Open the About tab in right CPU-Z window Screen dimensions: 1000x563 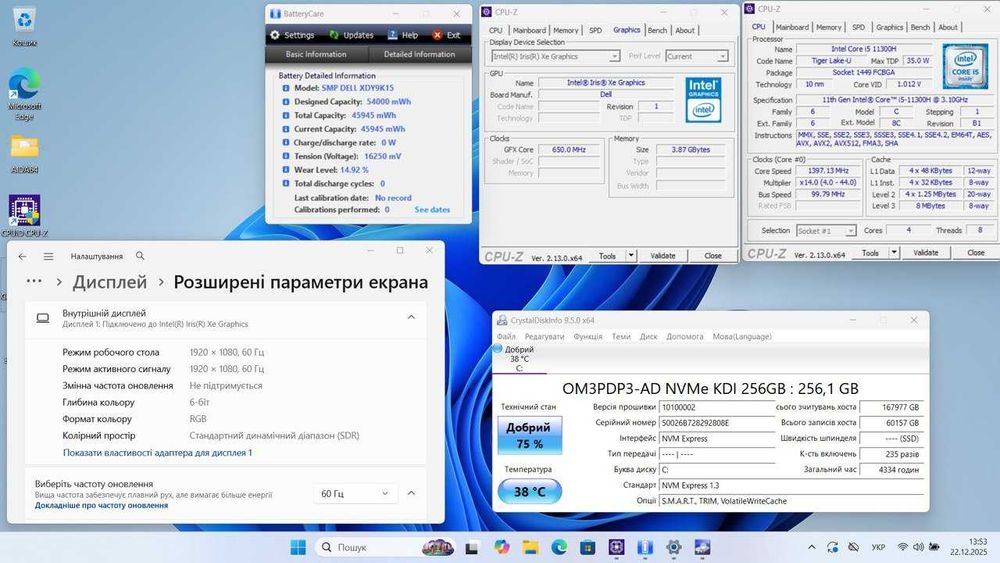coord(948,27)
